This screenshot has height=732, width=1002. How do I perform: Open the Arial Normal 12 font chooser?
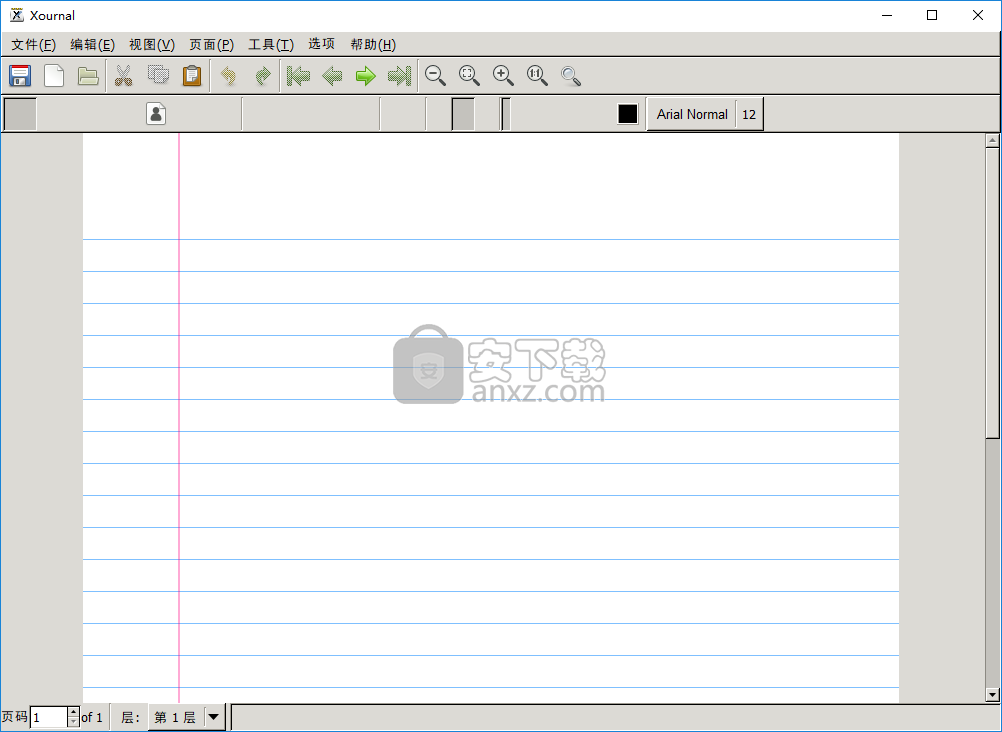(705, 114)
